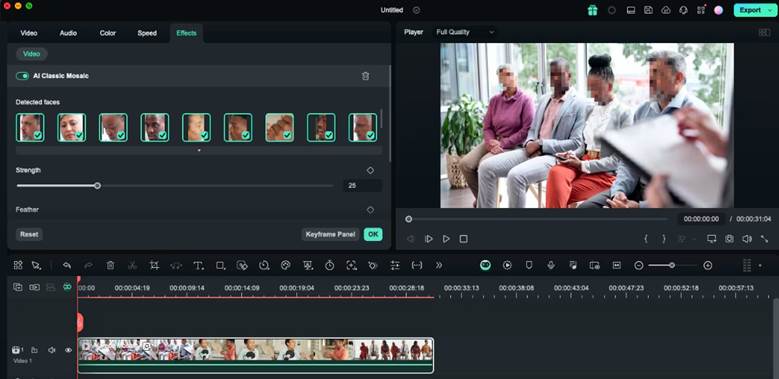
Task: Click the player volume speaker icon
Action: 747,239
